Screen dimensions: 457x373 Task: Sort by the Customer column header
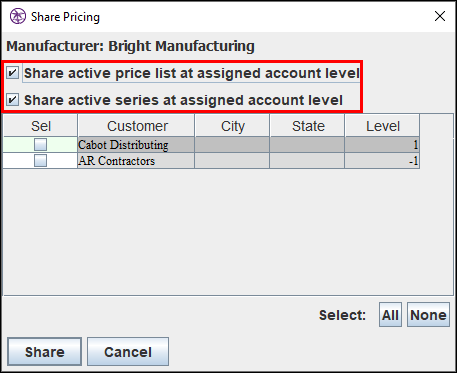point(136,126)
